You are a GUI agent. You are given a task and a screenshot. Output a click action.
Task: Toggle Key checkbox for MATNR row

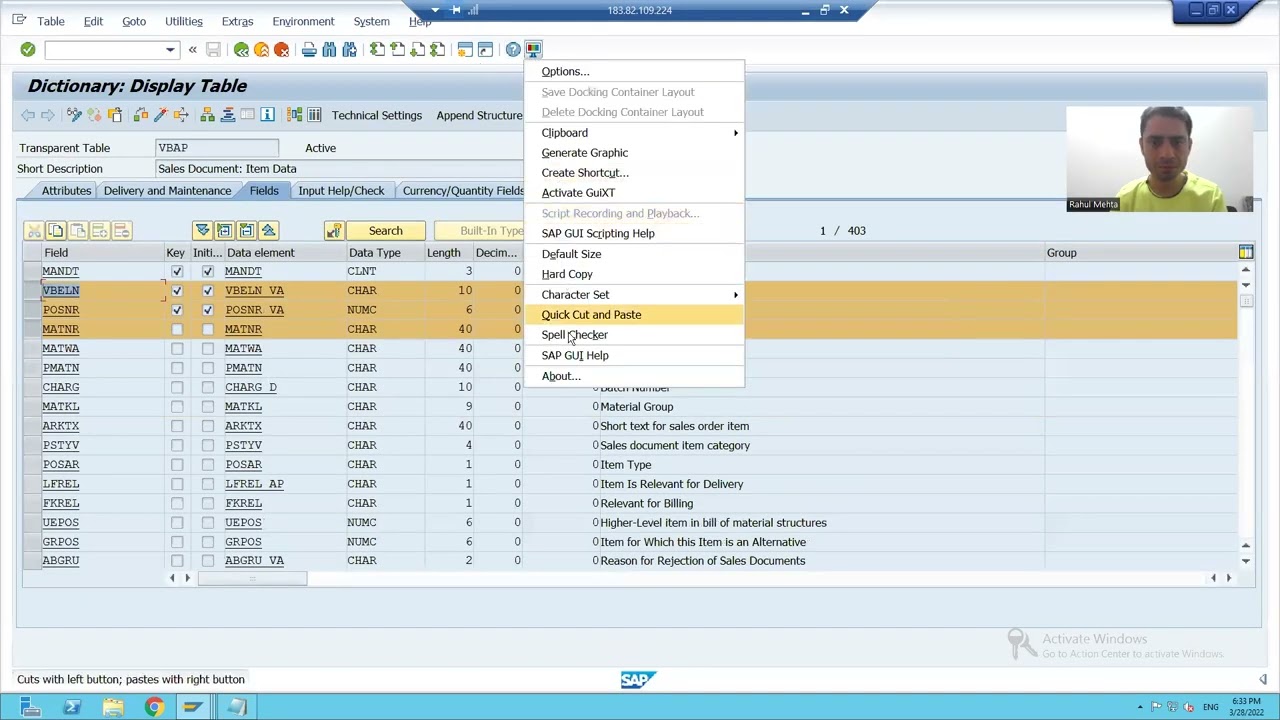coord(177,329)
